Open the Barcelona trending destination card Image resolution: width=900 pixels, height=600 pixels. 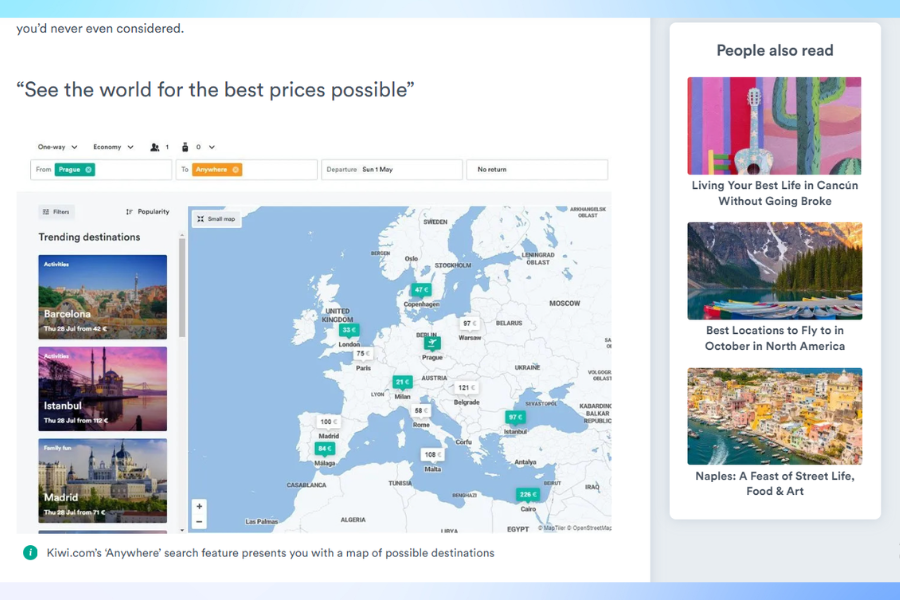pos(103,297)
